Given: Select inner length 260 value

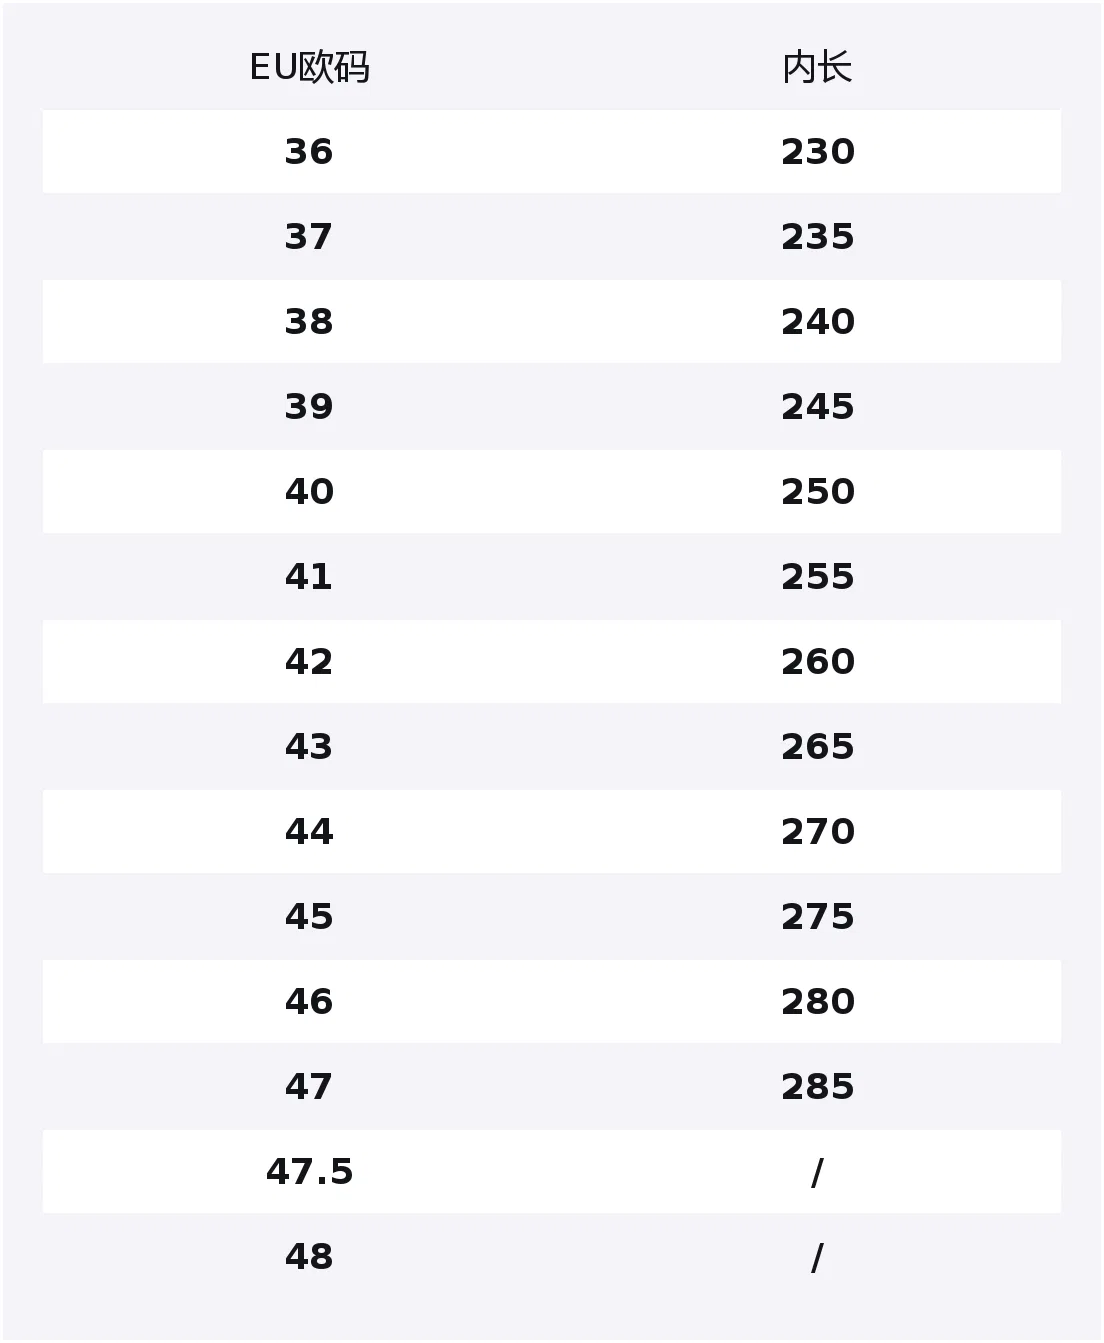Looking at the screenshot, I should tap(817, 662).
